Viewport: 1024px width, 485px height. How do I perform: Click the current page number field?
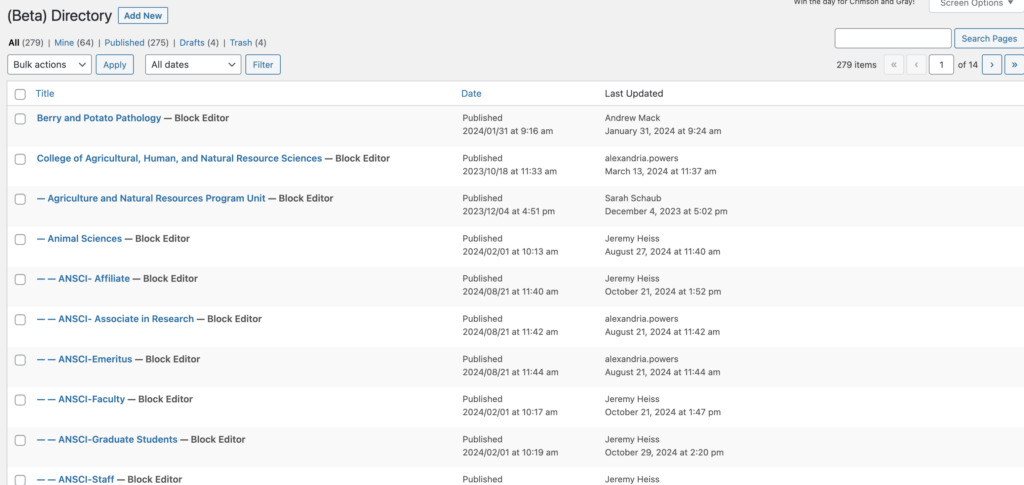point(941,65)
